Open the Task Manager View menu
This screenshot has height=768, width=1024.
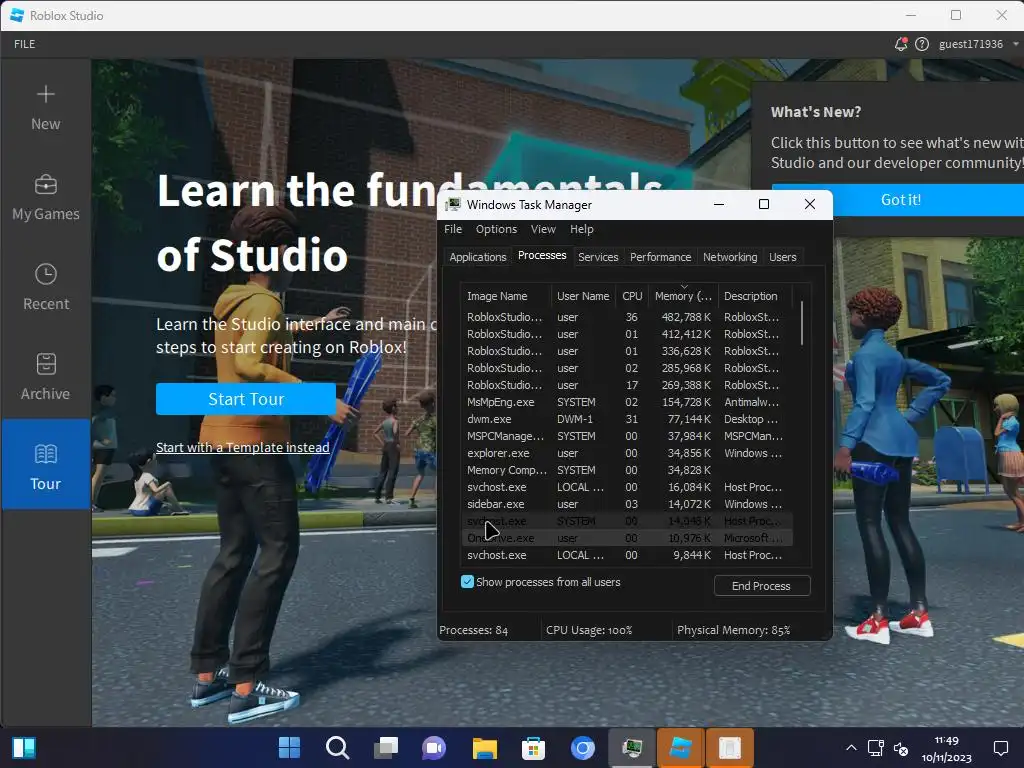543,229
